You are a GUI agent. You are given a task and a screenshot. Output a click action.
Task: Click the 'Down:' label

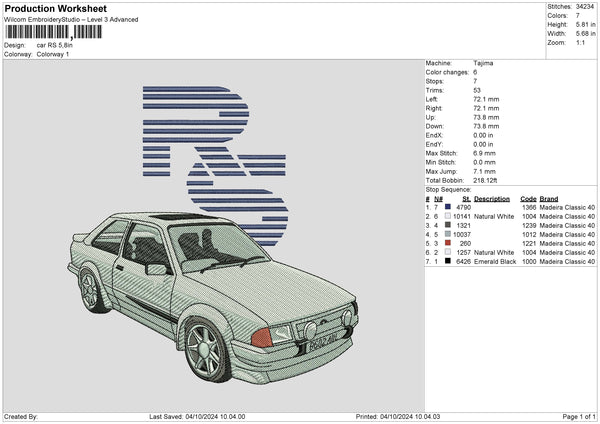434,126
